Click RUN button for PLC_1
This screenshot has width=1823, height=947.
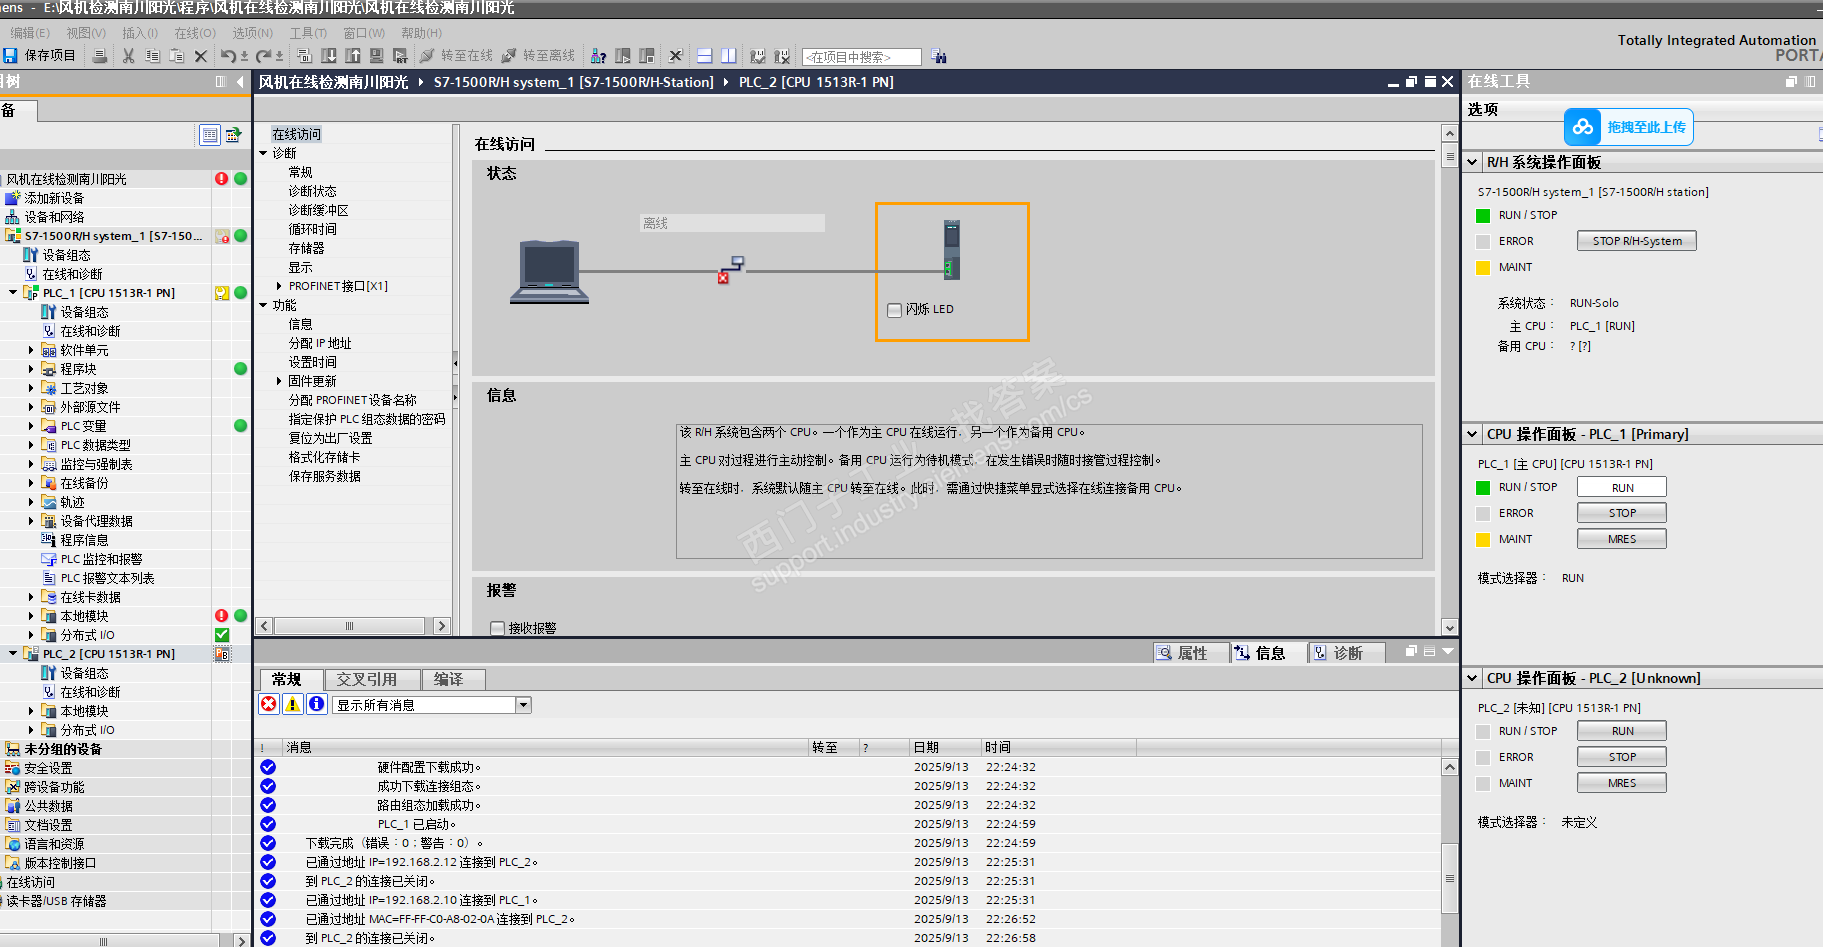(x=1622, y=487)
